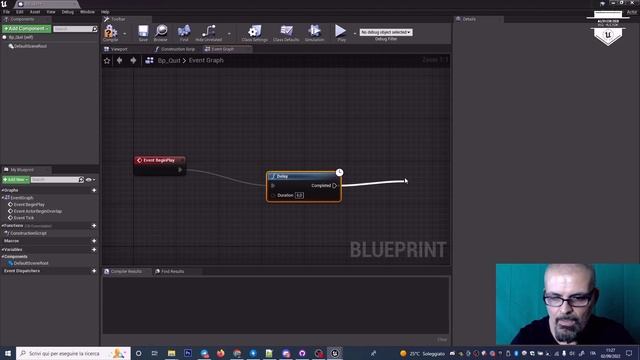
Task: Collapse the Graphs section
Action: click(x=2, y=190)
